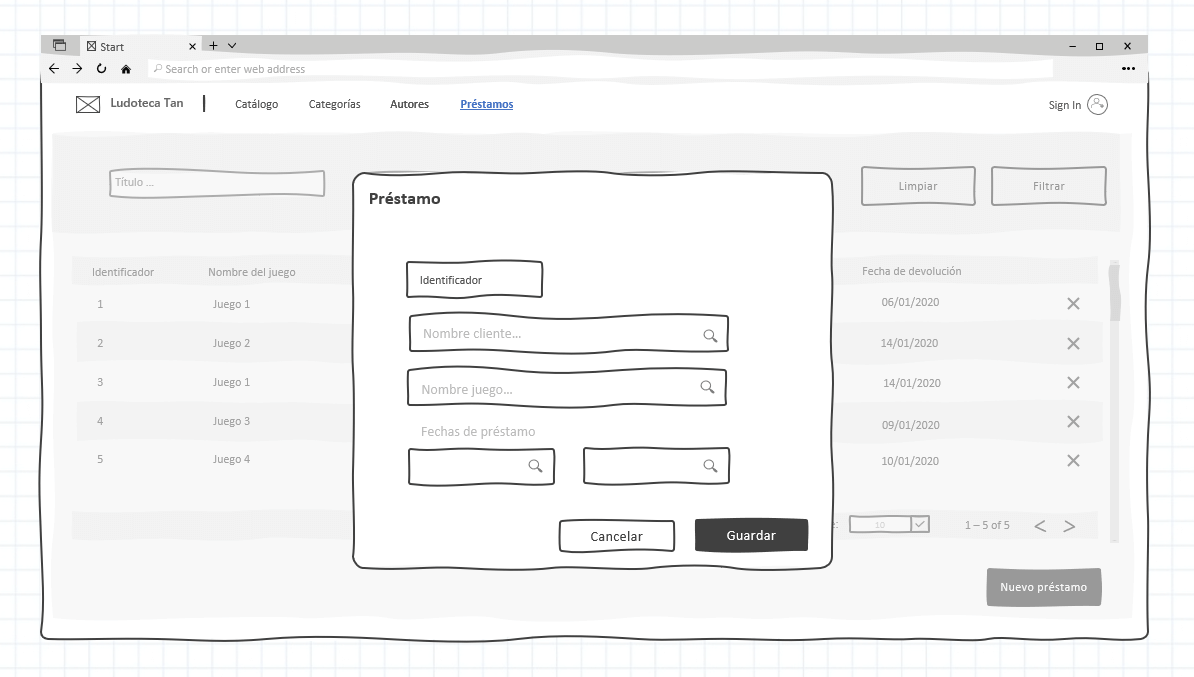The width and height of the screenshot is (1194, 677).
Task: Click the search icon in Nombre juego field
Action: [x=707, y=388]
